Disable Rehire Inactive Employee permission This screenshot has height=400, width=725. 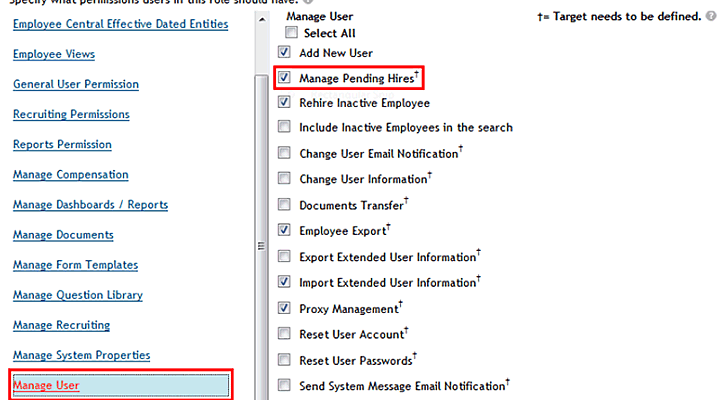(285, 102)
